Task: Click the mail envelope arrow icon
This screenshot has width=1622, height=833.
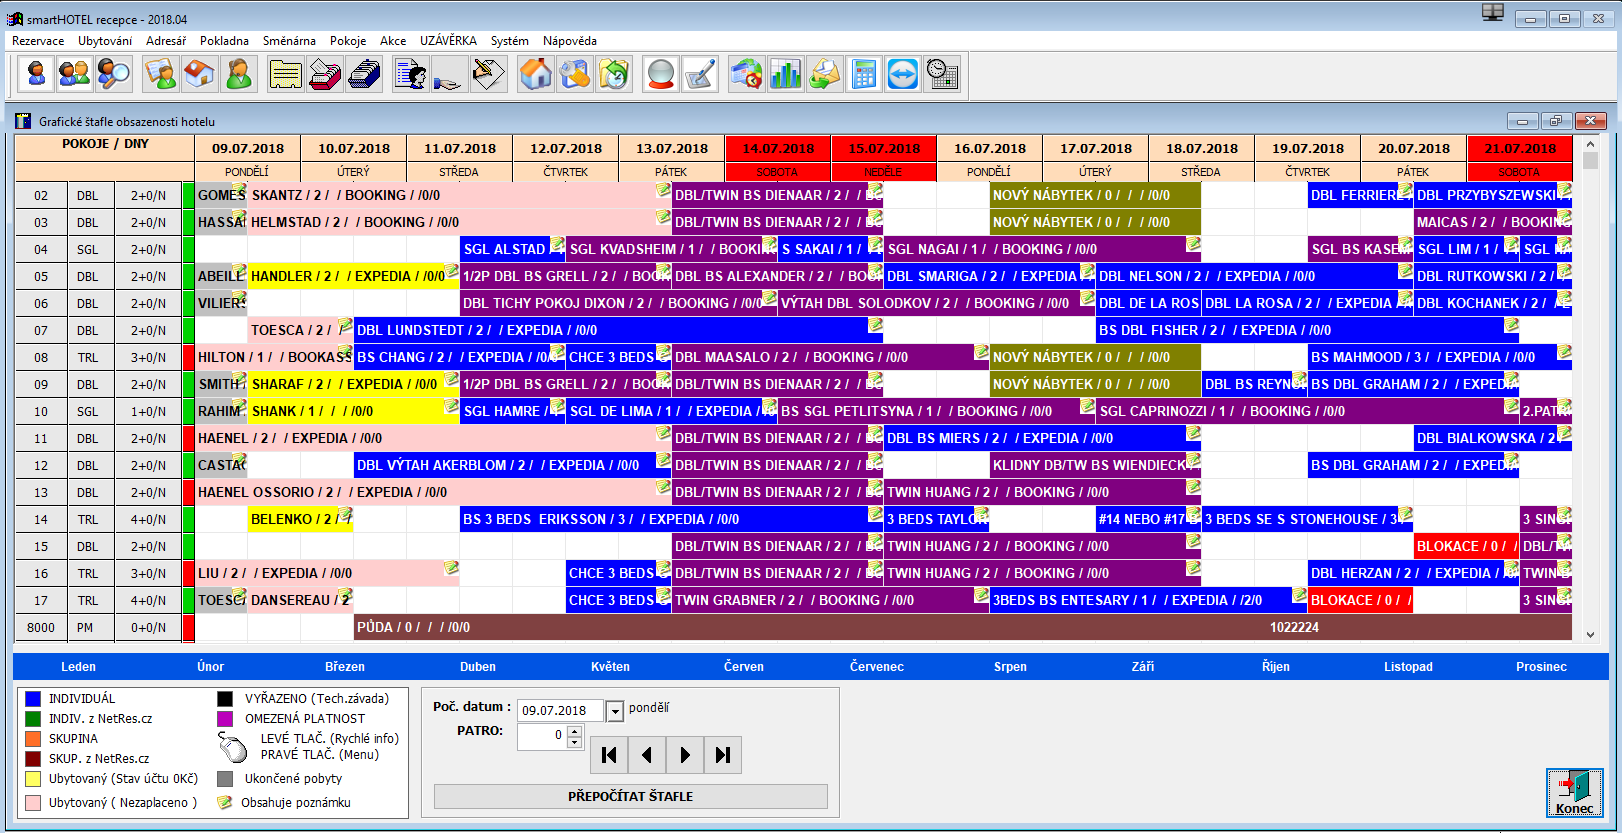Action: 825,74
